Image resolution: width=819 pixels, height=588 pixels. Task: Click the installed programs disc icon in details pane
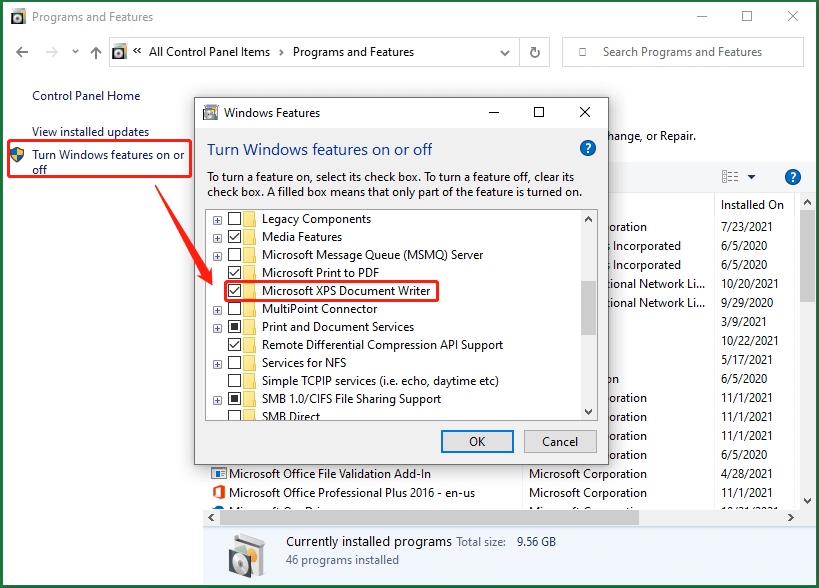(245, 555)
